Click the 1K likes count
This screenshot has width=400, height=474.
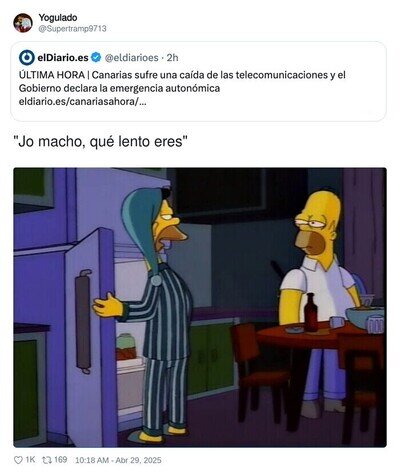coord(30,460)
